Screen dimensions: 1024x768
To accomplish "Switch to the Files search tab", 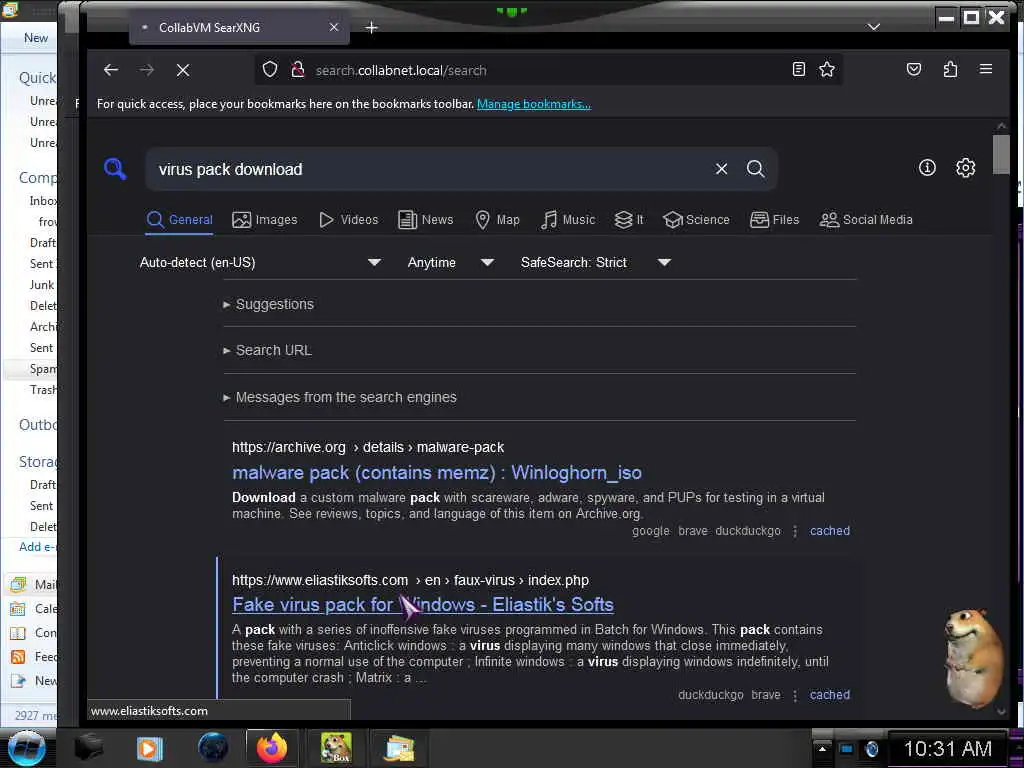I will 775,220.
